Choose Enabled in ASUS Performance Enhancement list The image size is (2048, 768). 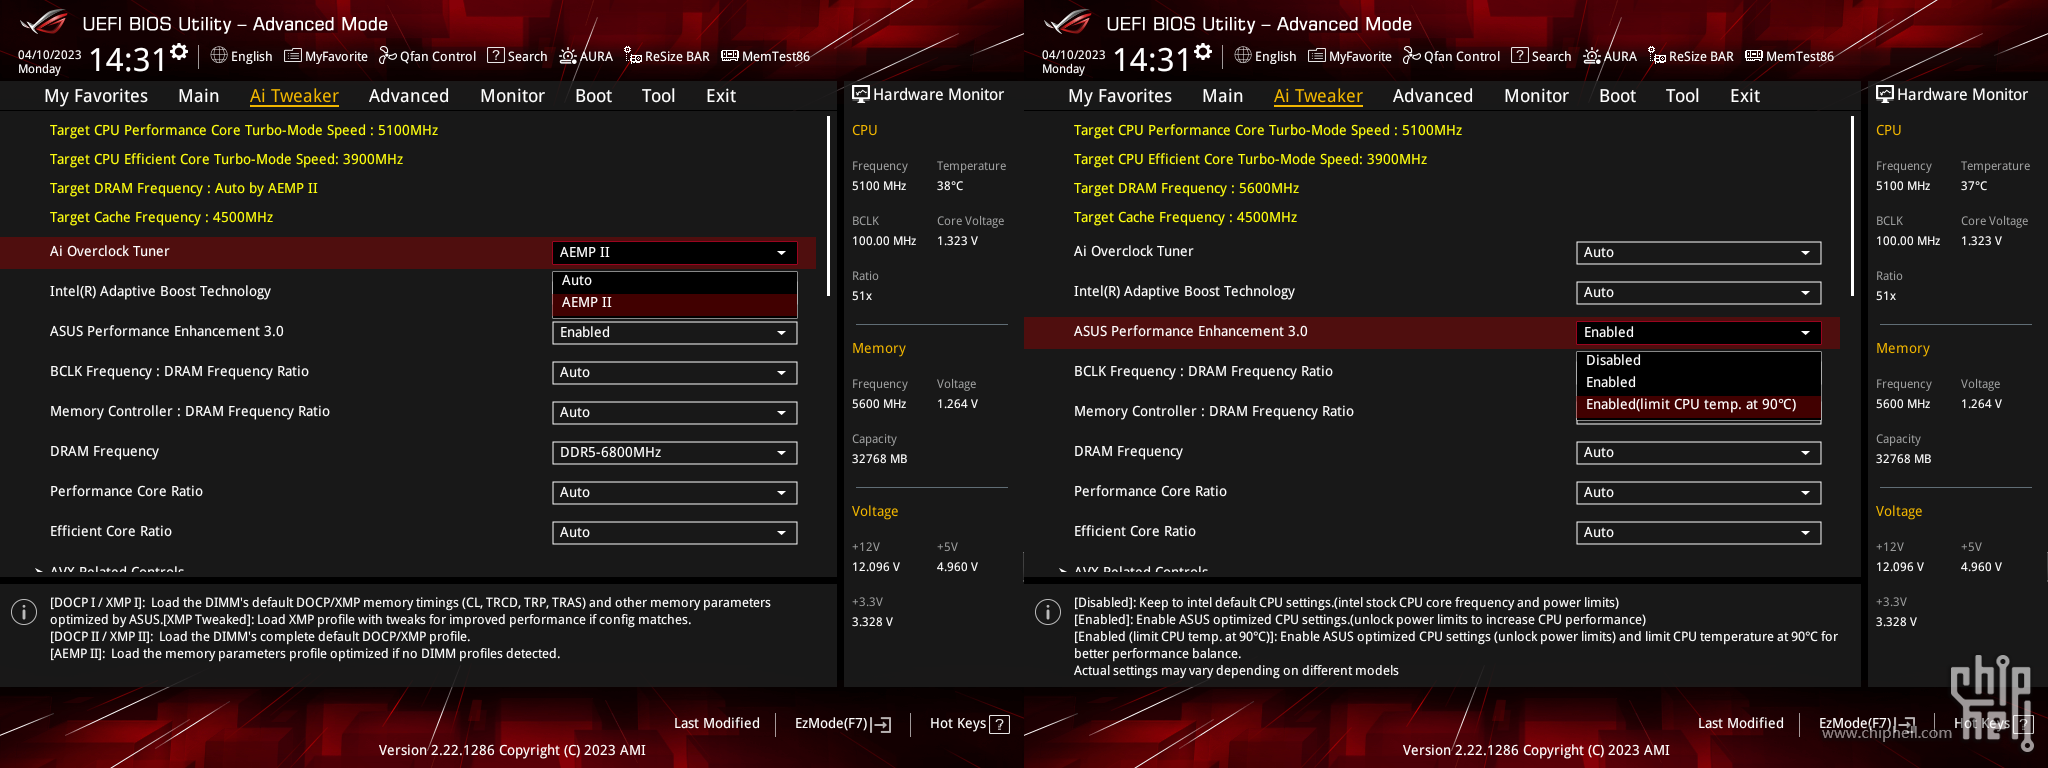1698,383
